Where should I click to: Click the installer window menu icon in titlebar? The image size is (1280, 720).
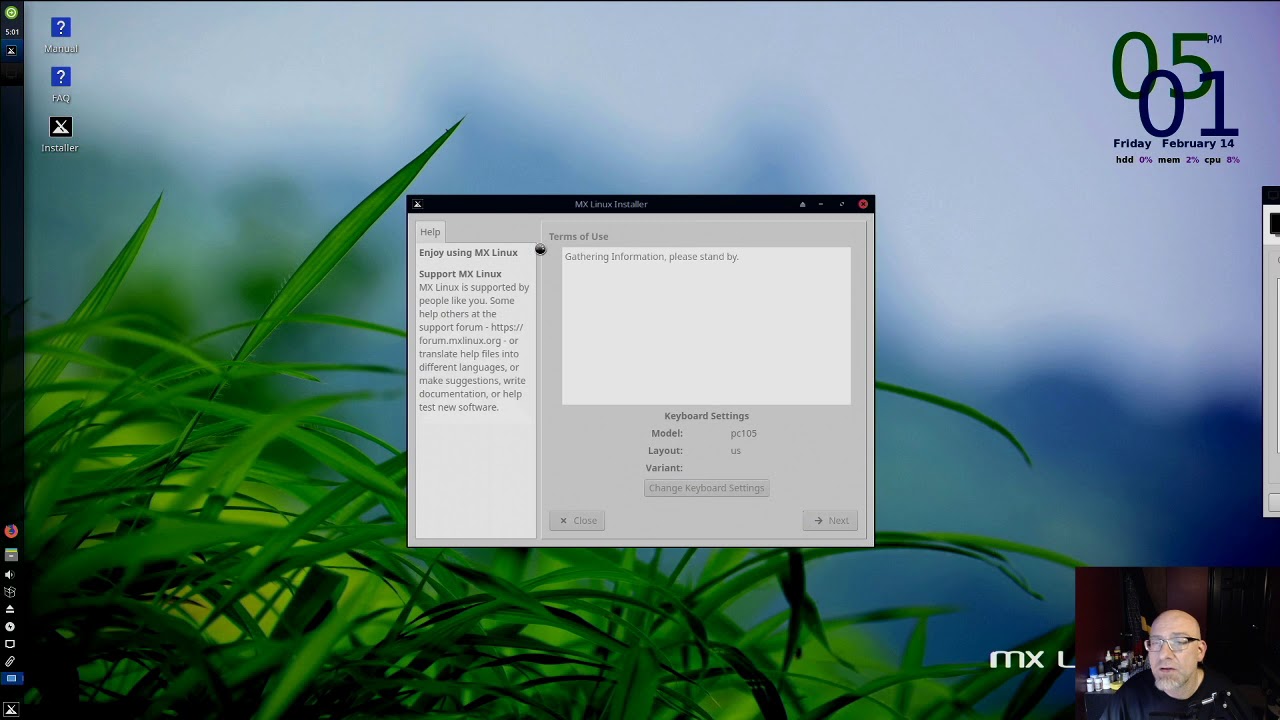(x=417, y=204)
